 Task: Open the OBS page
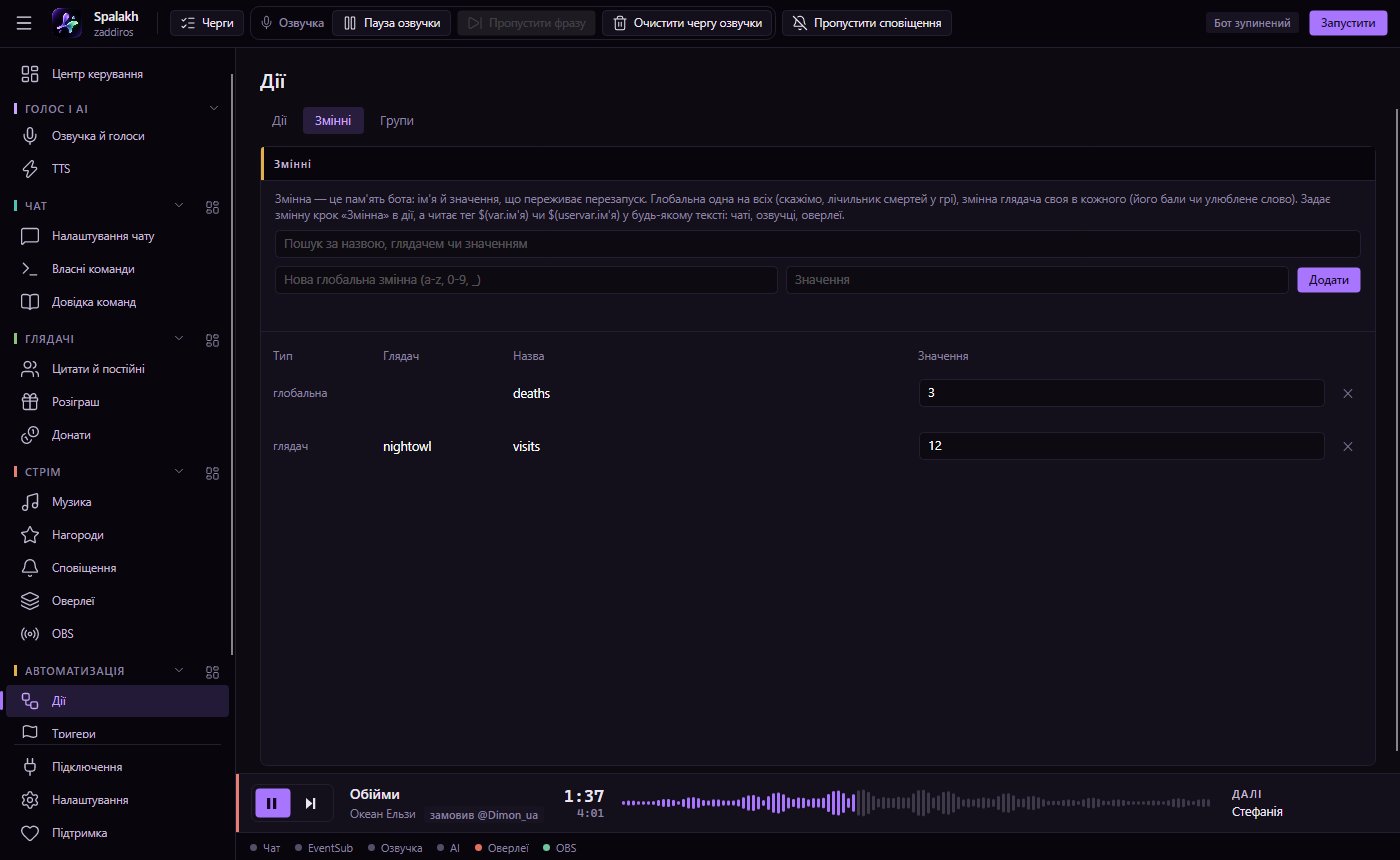coord(117,634)
